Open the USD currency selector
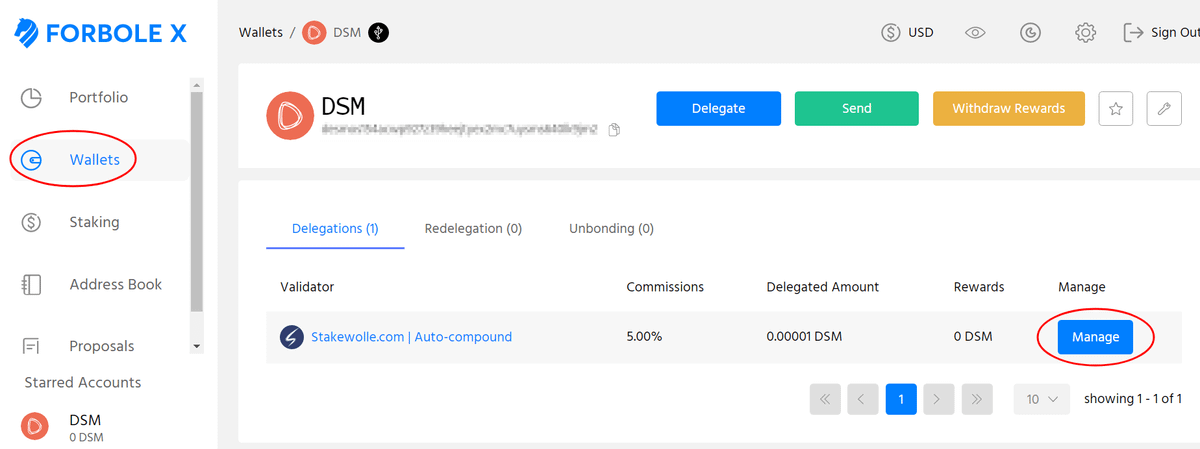 907,33
